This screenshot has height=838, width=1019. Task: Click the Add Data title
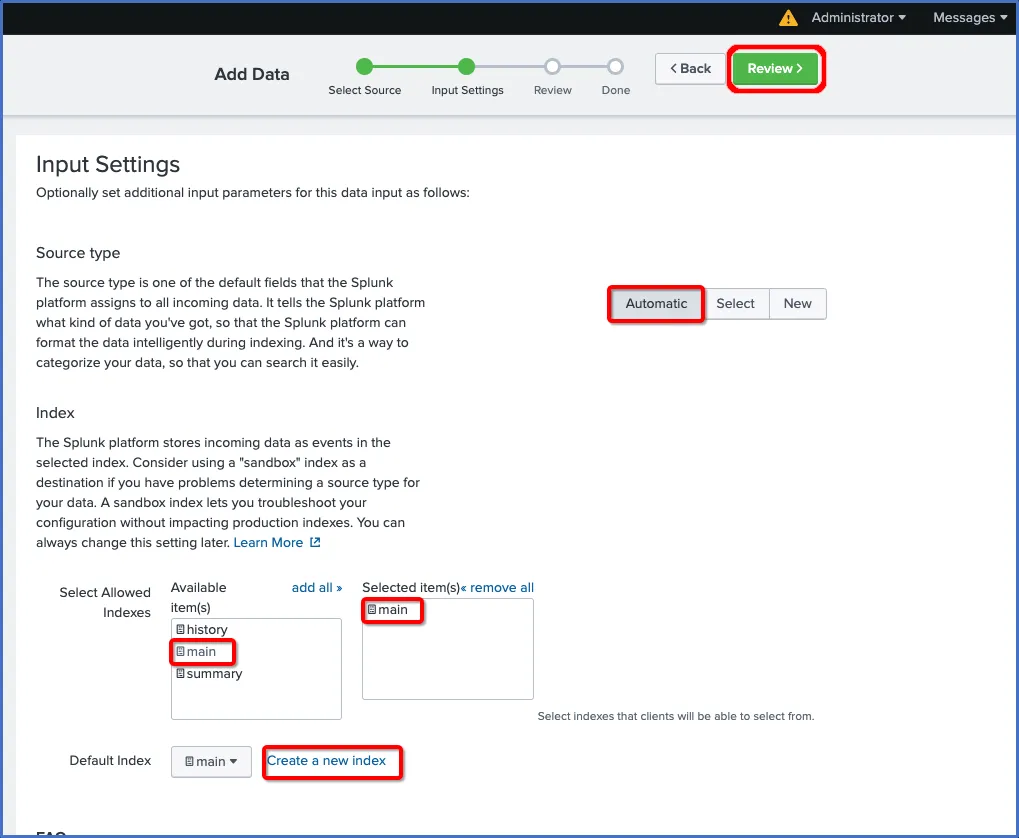click(x=252, y=74)
